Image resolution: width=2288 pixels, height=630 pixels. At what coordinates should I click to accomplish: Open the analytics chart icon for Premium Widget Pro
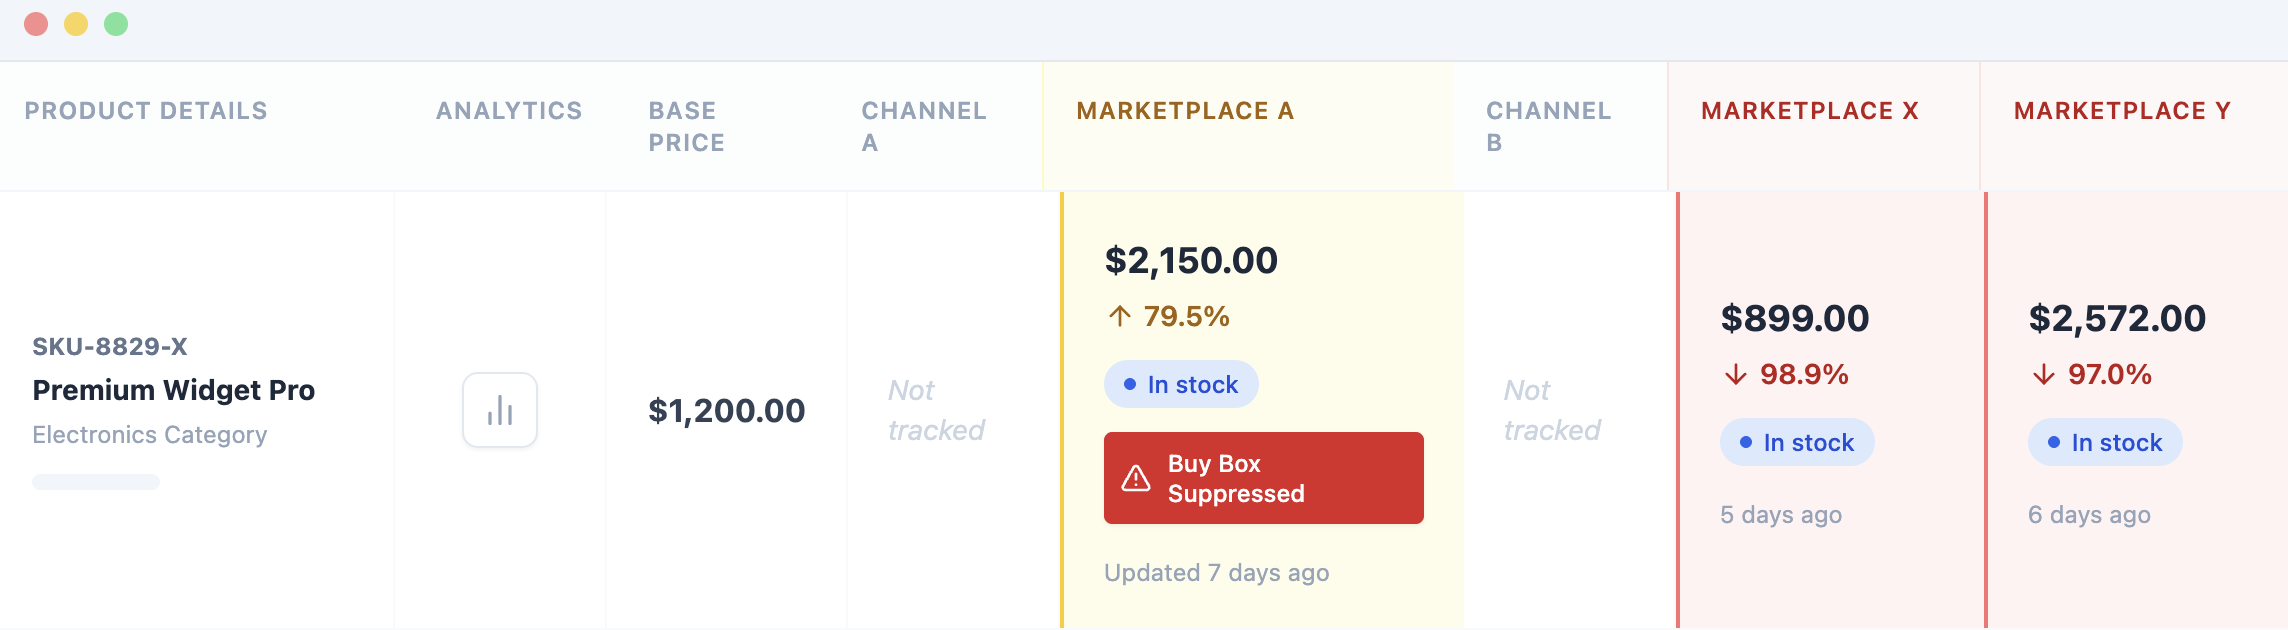click(499, 410)
